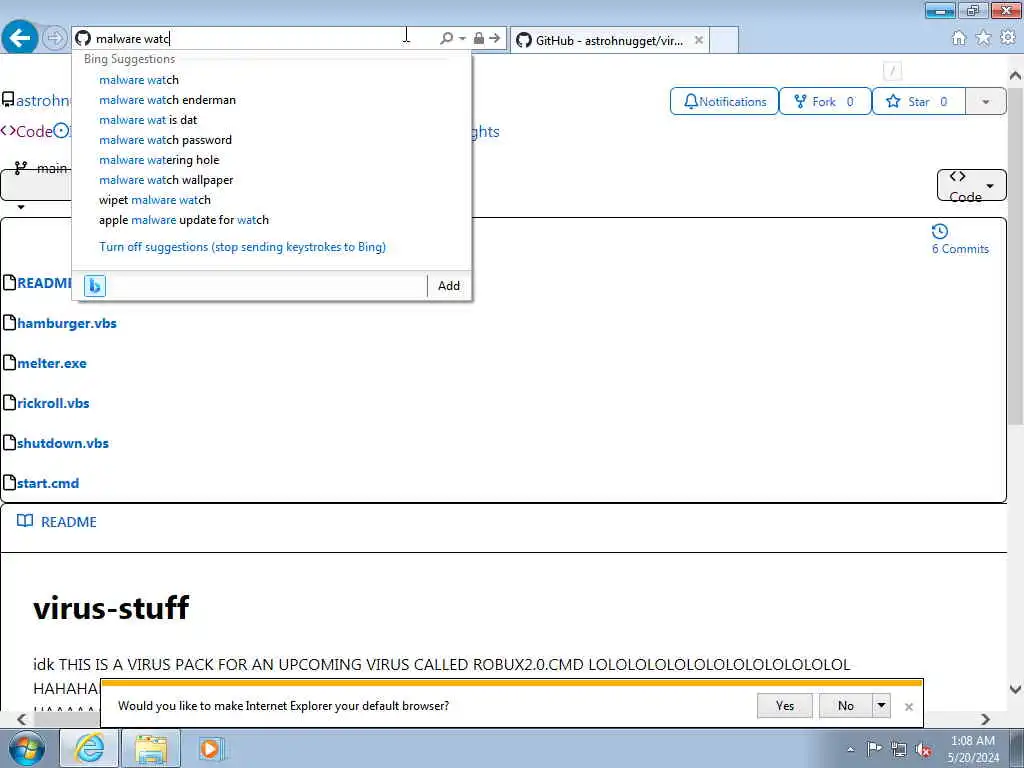The height and width of the screenshot is (768, 1024).
Task: Star the repository
Action: pyautogui.click(x=918, y=102)
